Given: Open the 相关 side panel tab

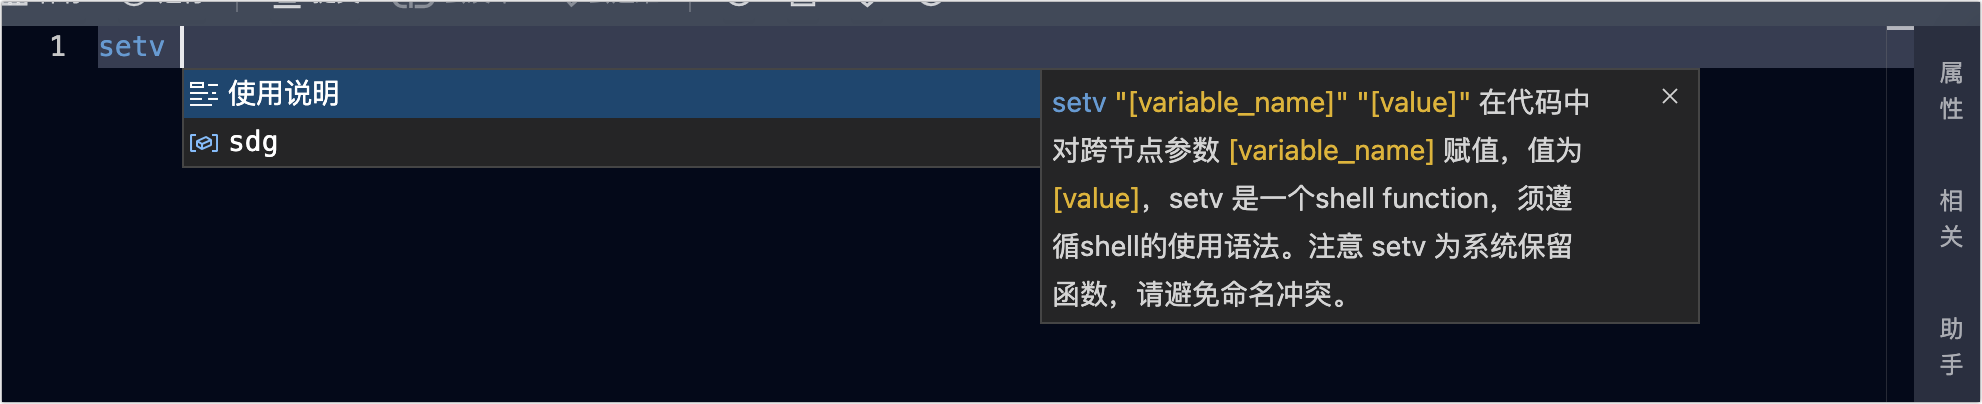Looking at the screenshot, I should [x=1950, y=218].
